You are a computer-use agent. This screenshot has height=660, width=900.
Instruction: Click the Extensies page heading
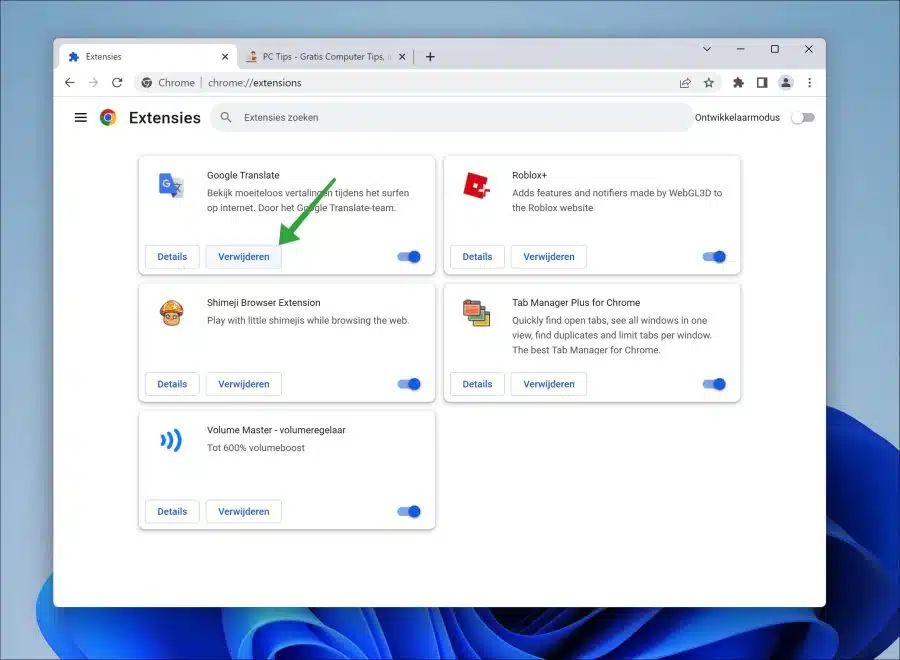coord(165,118)
